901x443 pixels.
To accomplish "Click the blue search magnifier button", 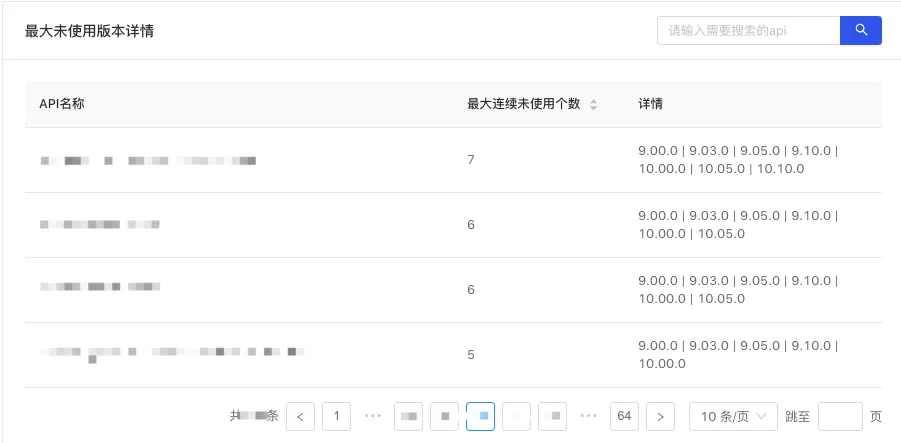I will point(860,30).
